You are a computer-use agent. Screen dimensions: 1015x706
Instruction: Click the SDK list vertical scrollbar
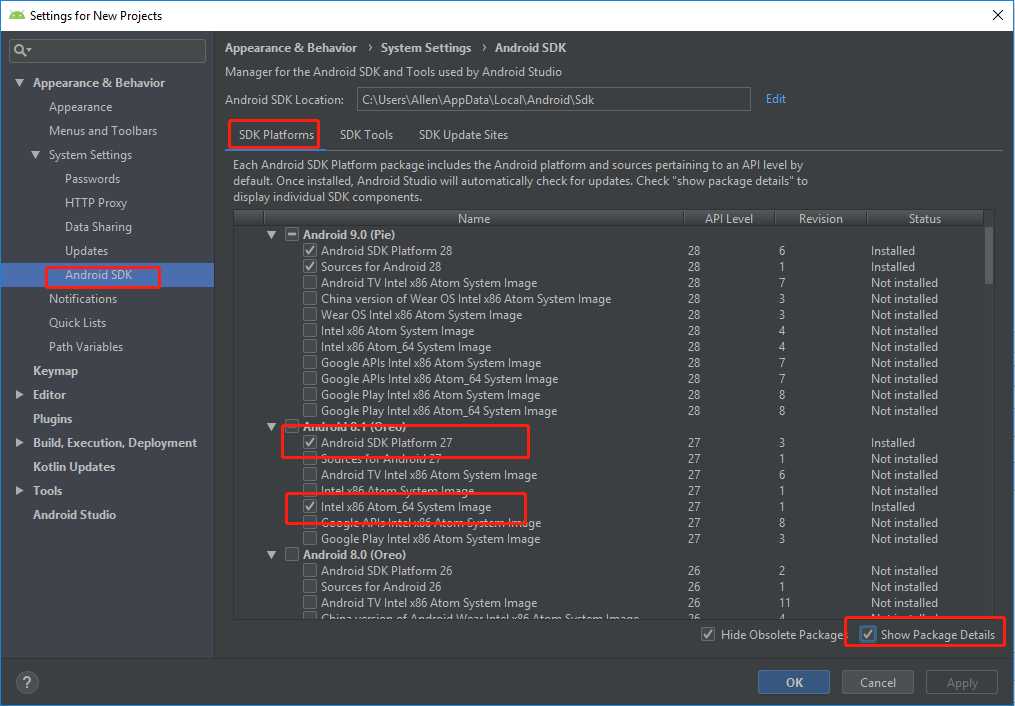[988, 256]
